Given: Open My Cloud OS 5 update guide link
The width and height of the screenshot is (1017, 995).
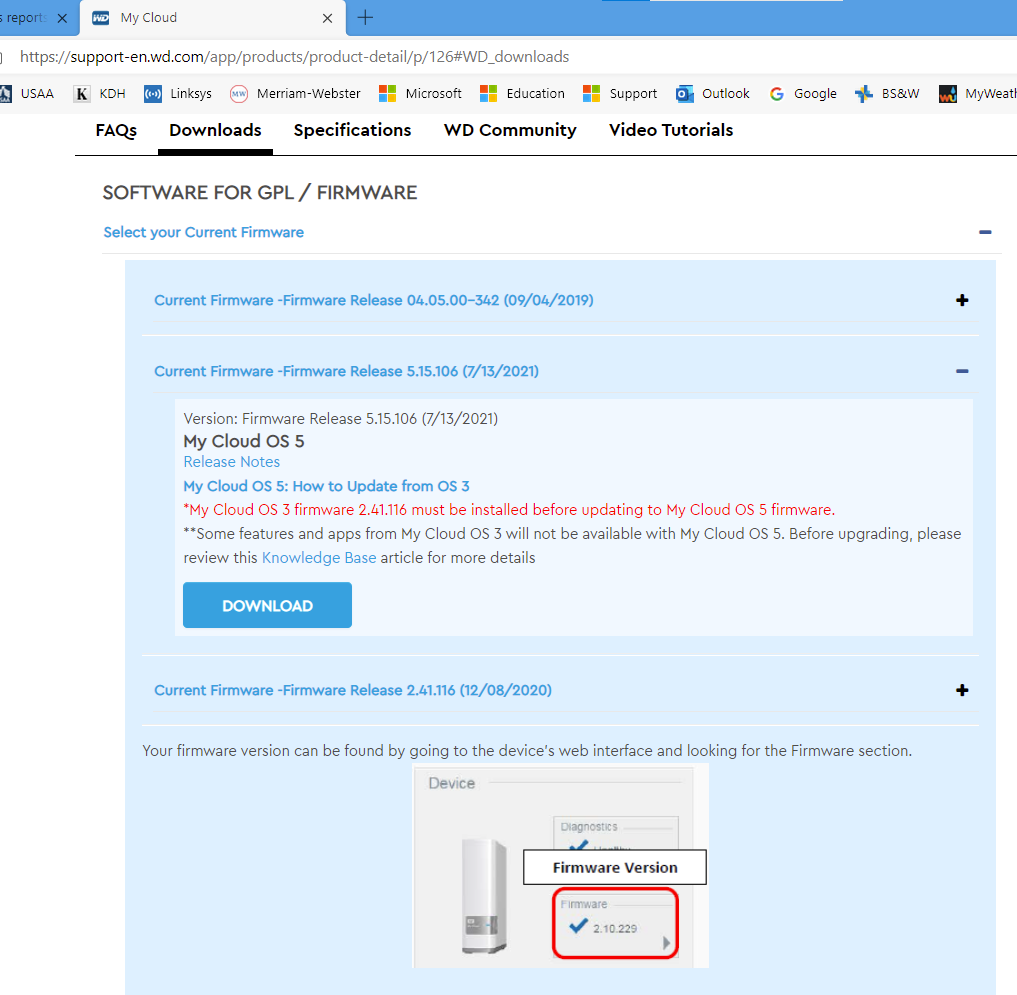Looking at the screenshot, I should pyautogui.click(x=326, y=486).
